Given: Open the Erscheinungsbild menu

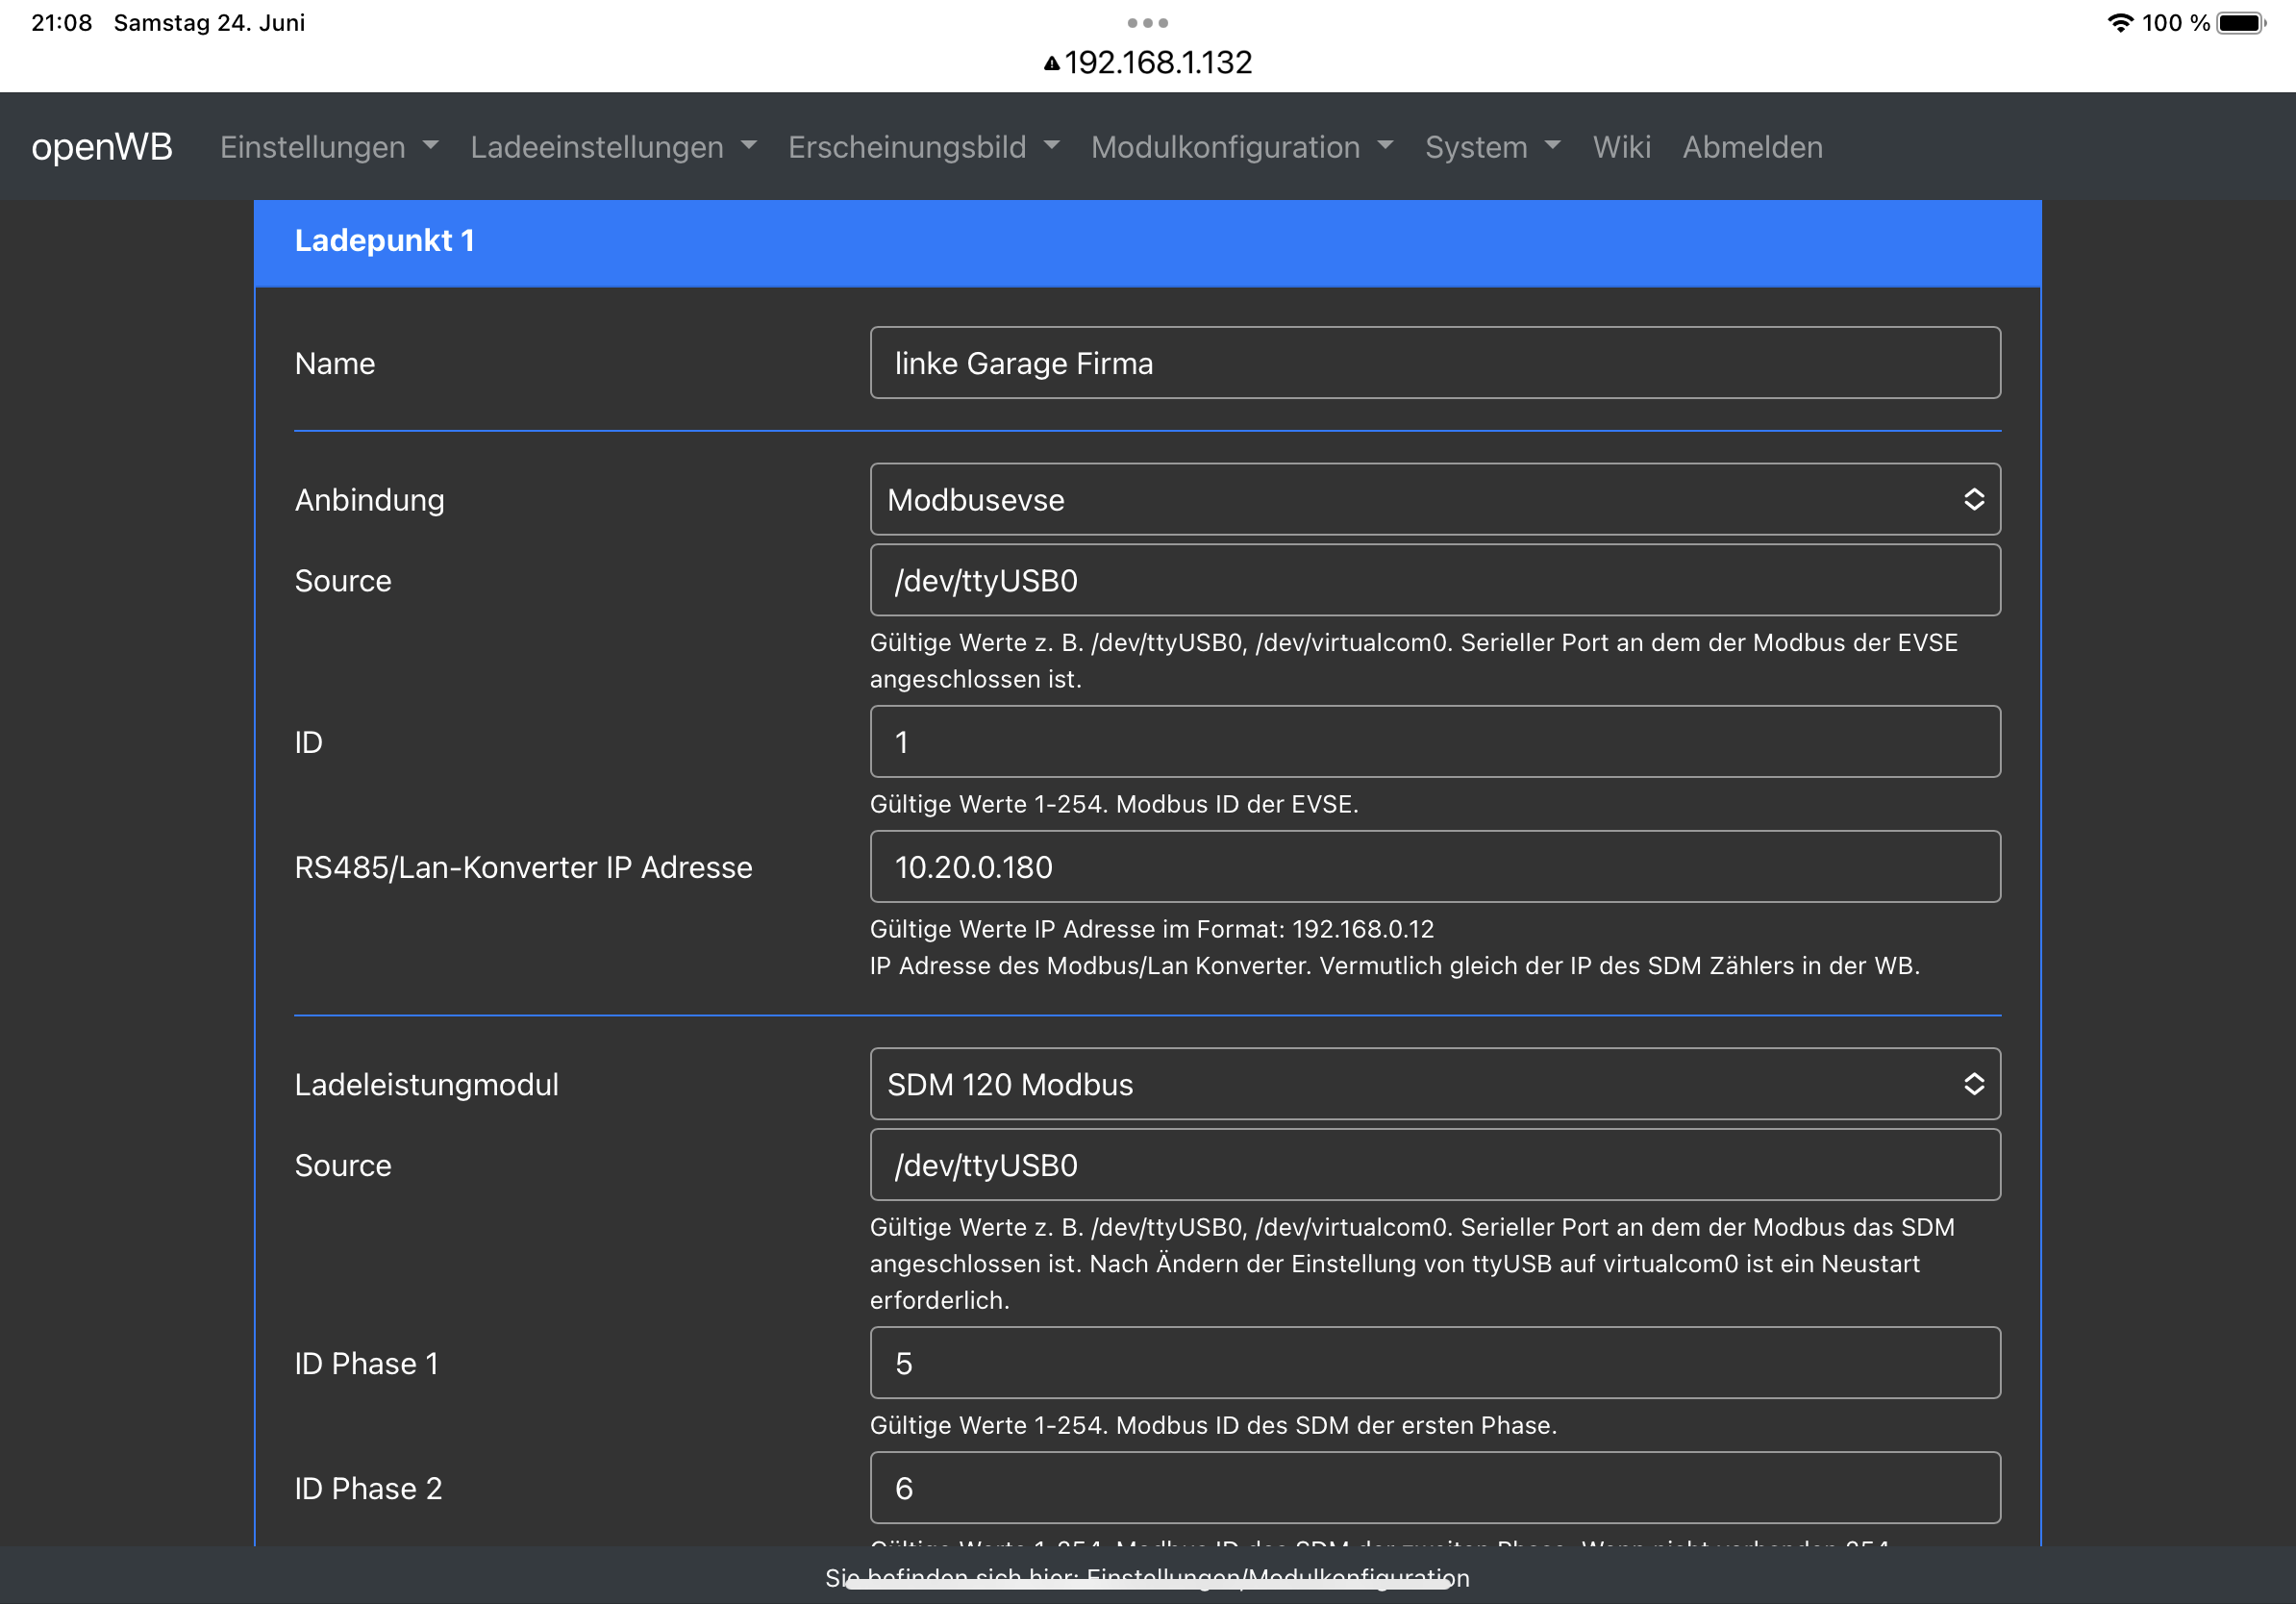Looking at the screenshot, I should (x=922, y=147).
